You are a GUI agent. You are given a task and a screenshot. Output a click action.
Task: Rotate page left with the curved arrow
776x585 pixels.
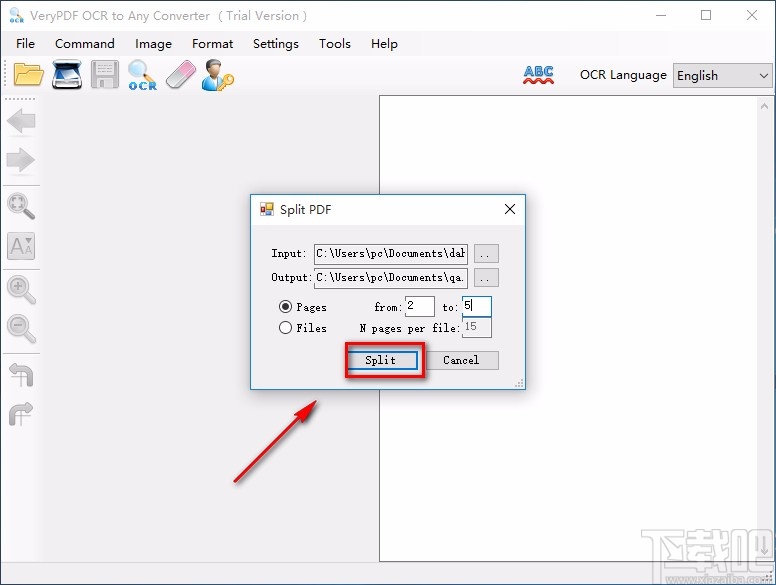click(21, 375)
